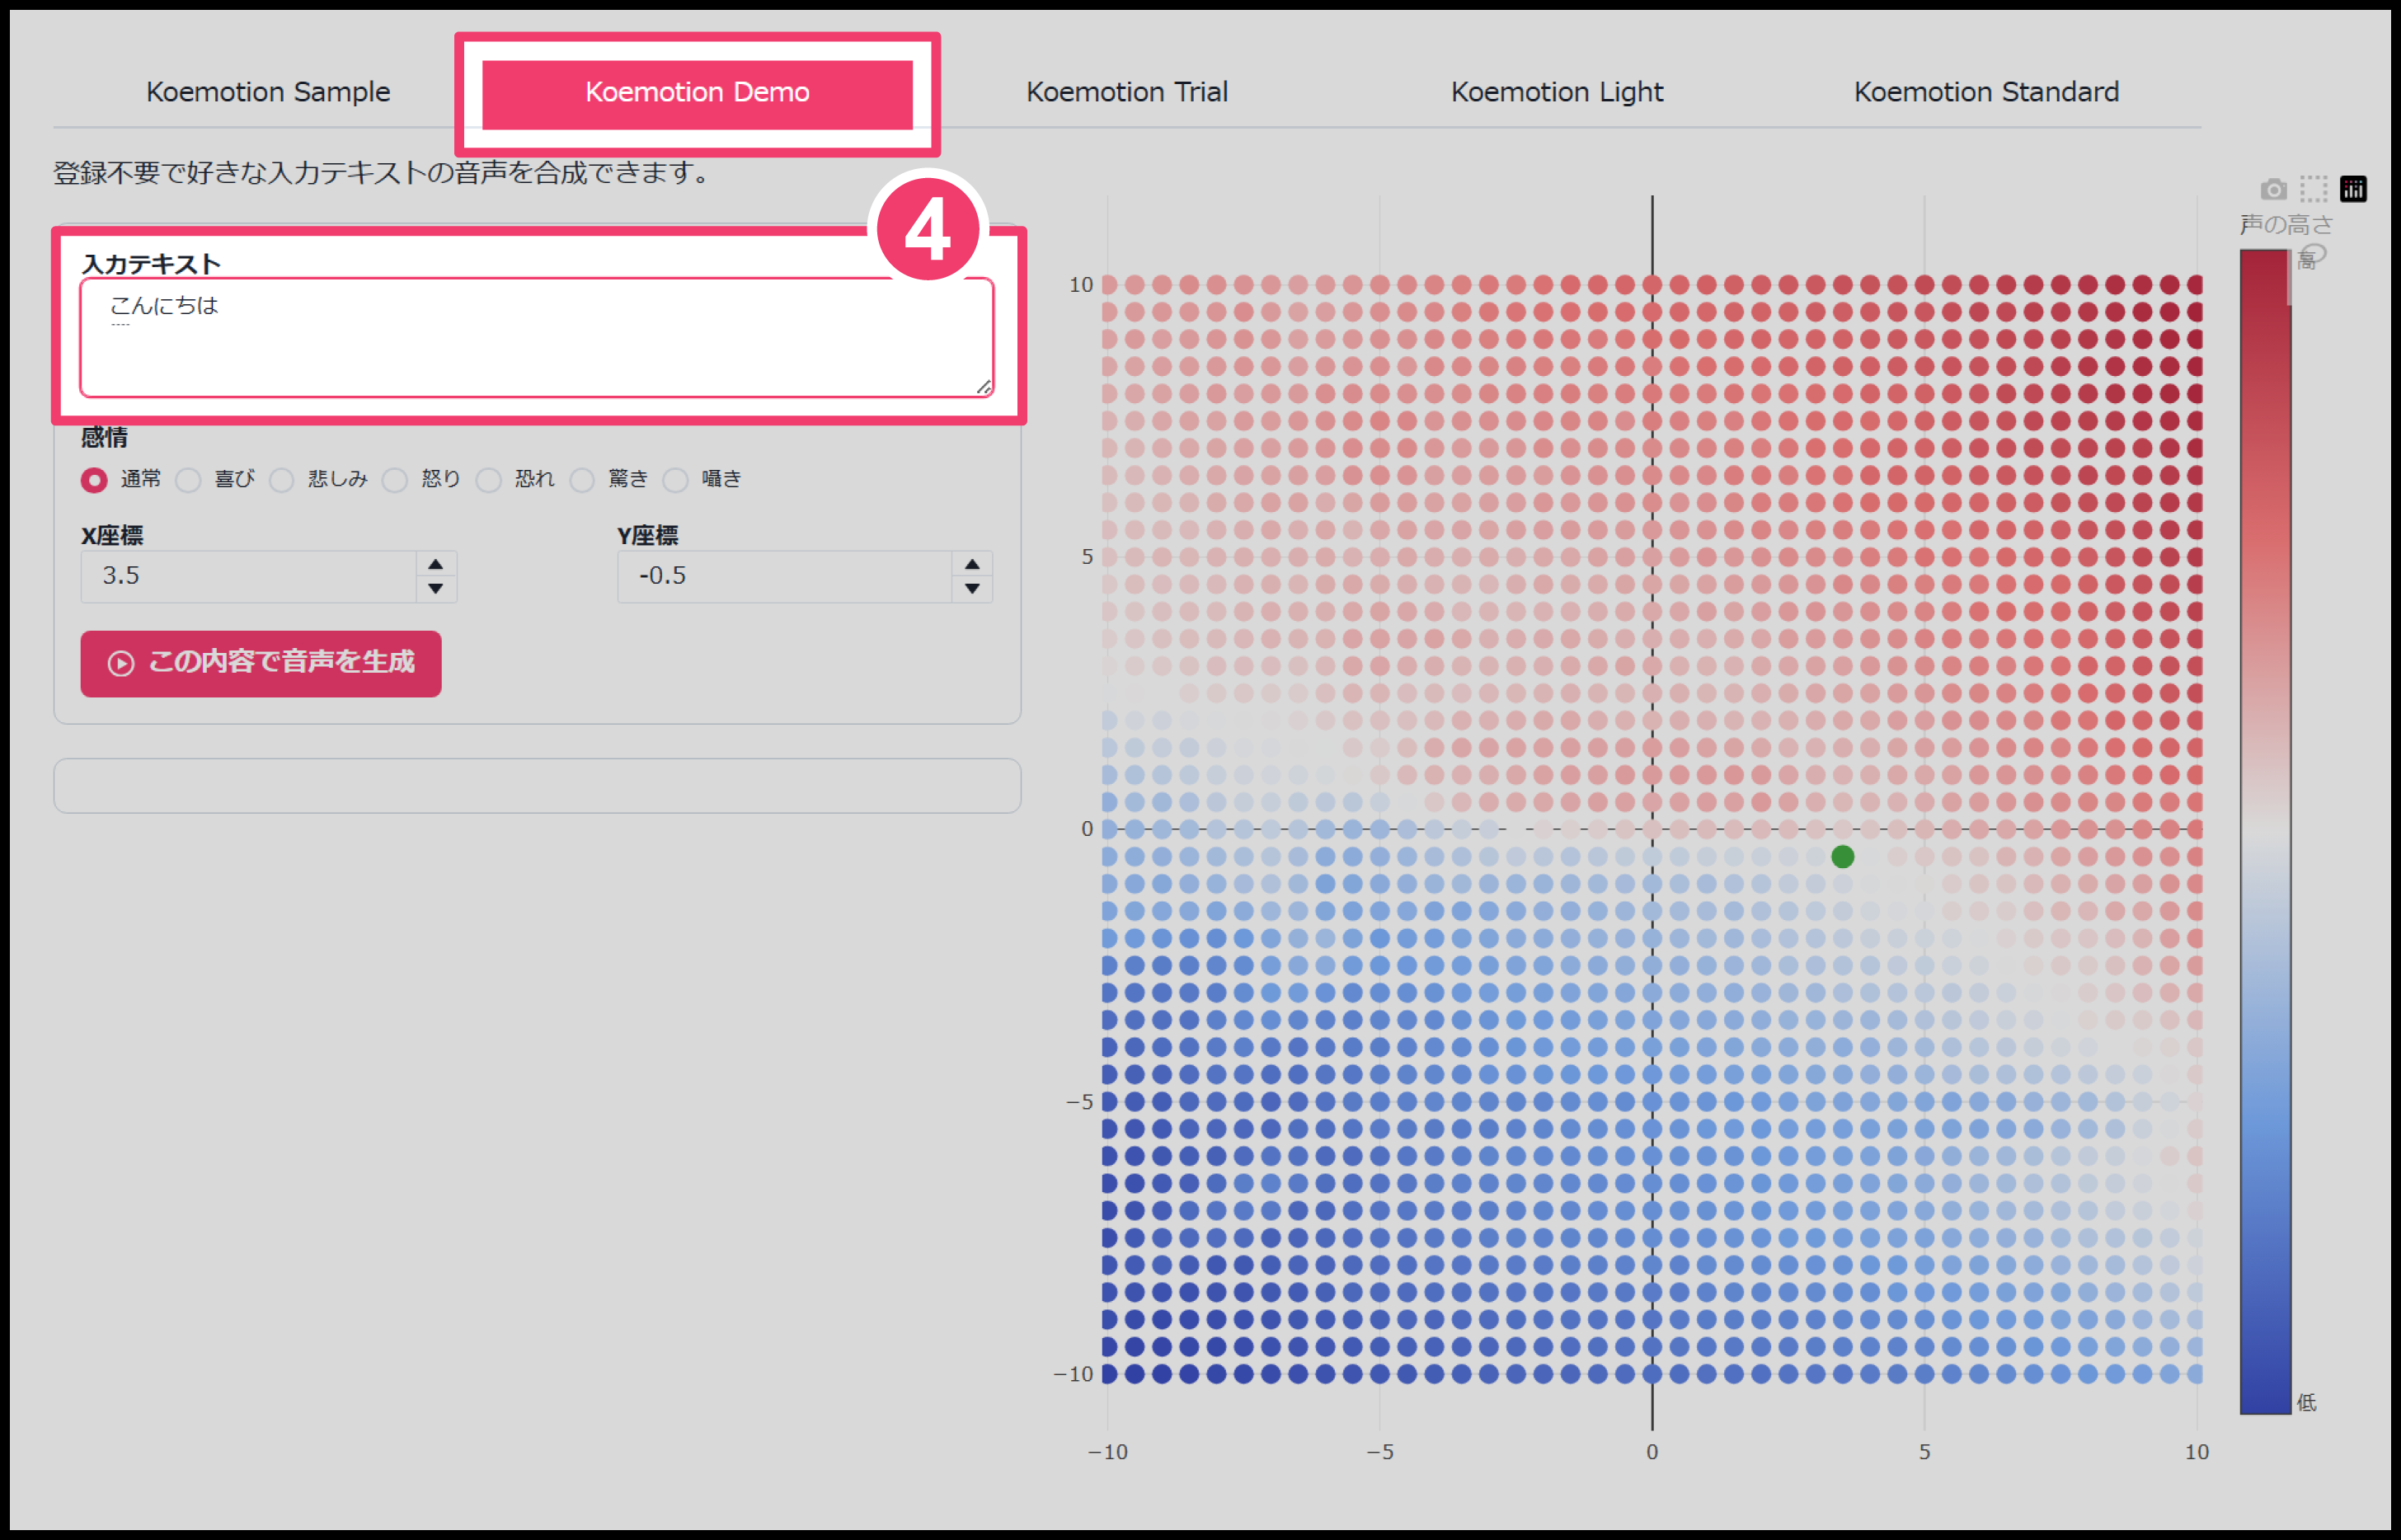This screenshot has width=2401, height=1540.
Task: Click the 入力テキスト field label
Action: coord(151,264)
